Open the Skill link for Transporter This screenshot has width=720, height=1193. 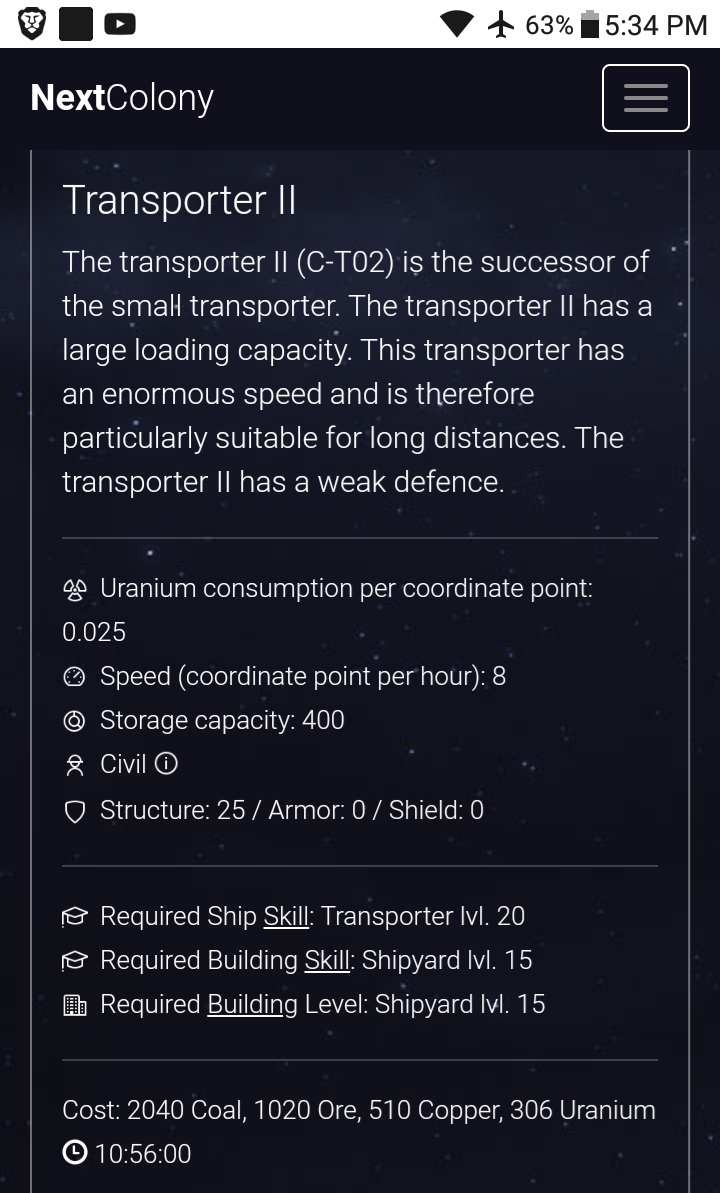286,917
